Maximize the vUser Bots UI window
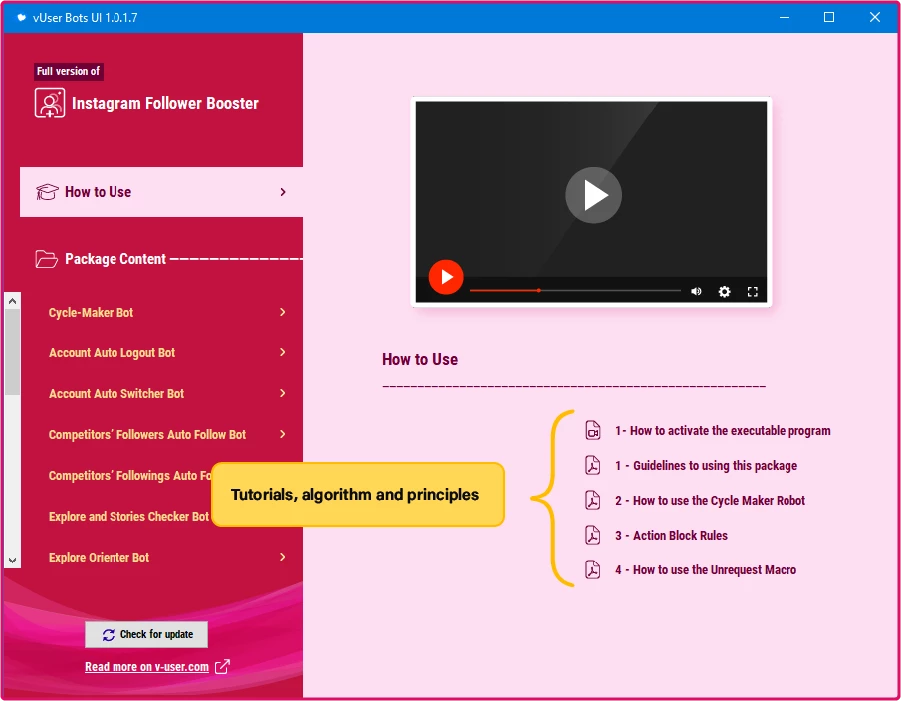The image size is (901, 701). [829, 17]
